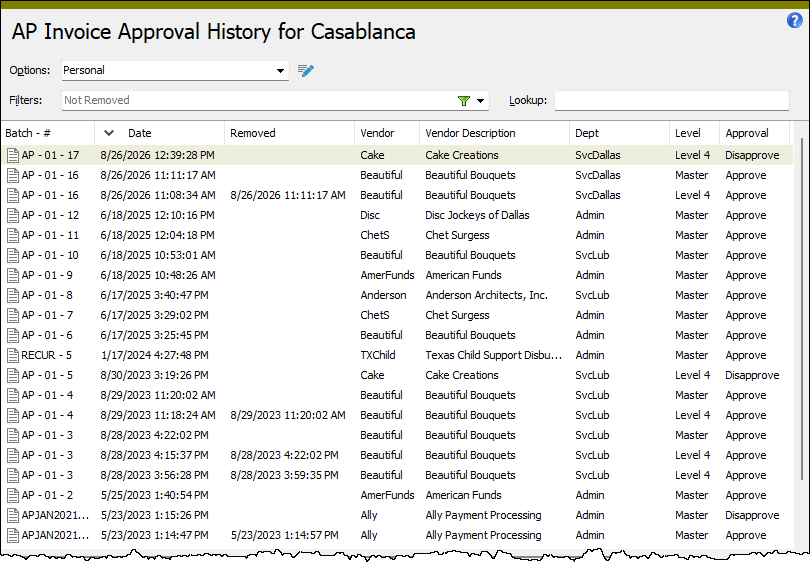This screenshot has height=565, width=810.
Task: Click document icon for RECUR - 5 row
Action: (13, 355)
